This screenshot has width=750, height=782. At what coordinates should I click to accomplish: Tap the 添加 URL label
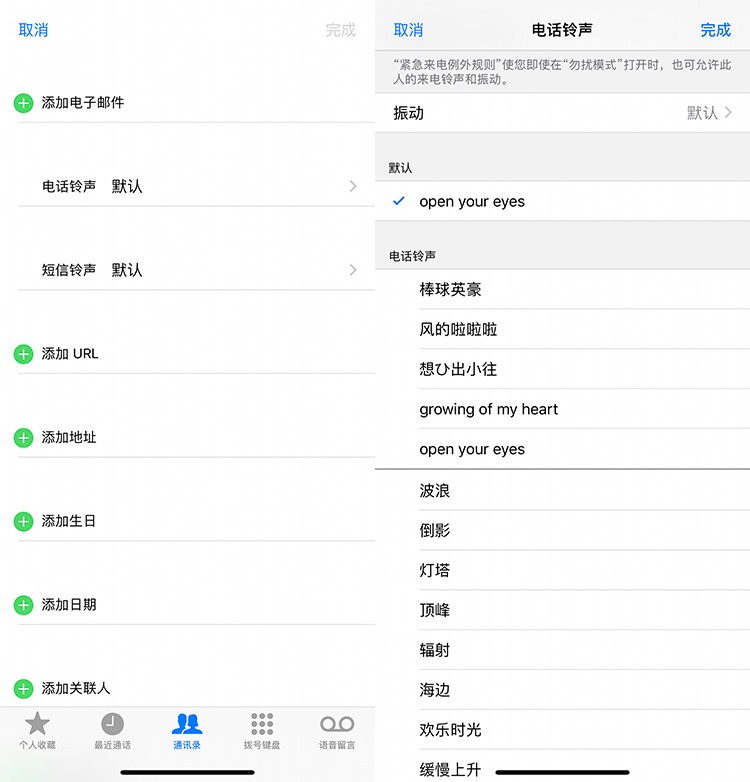70,354
